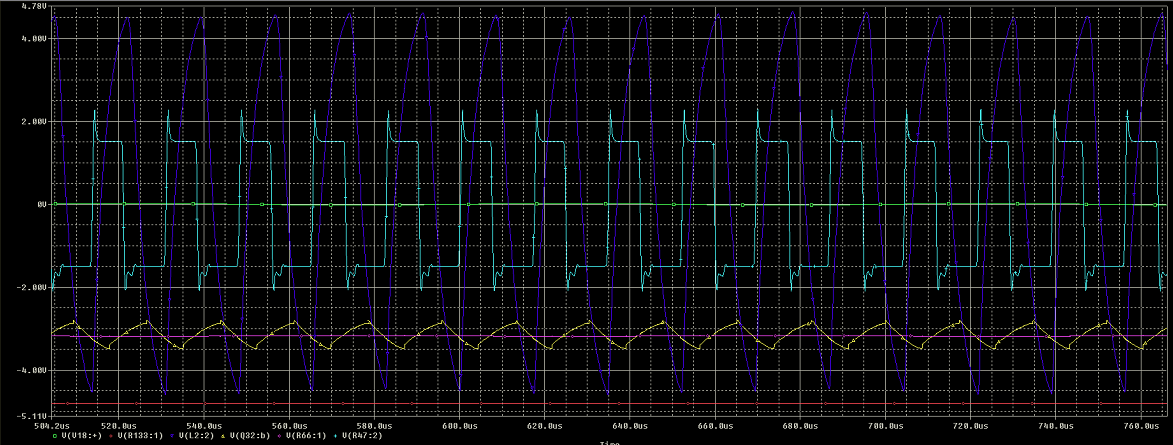Viewport: 1173px width, 445px height.
Task: Click the 2.00V Y-axis label
Action: (x=34, y=121)
